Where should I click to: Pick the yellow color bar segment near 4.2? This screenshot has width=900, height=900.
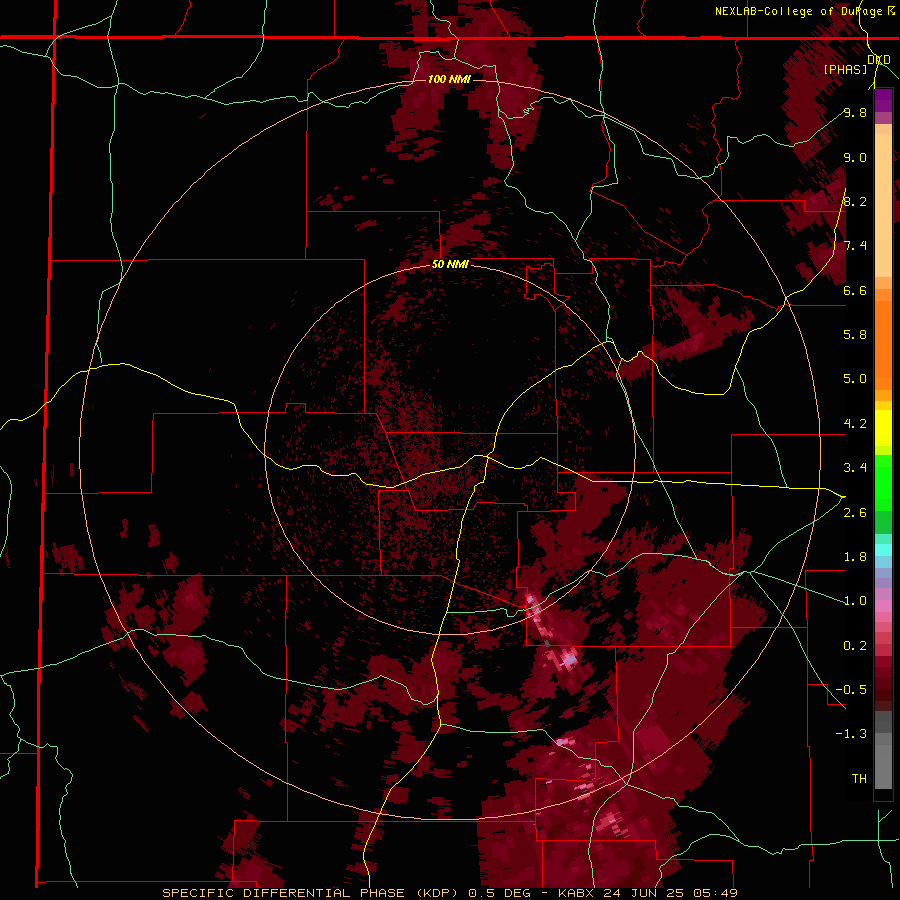click(x=883, y=428)
